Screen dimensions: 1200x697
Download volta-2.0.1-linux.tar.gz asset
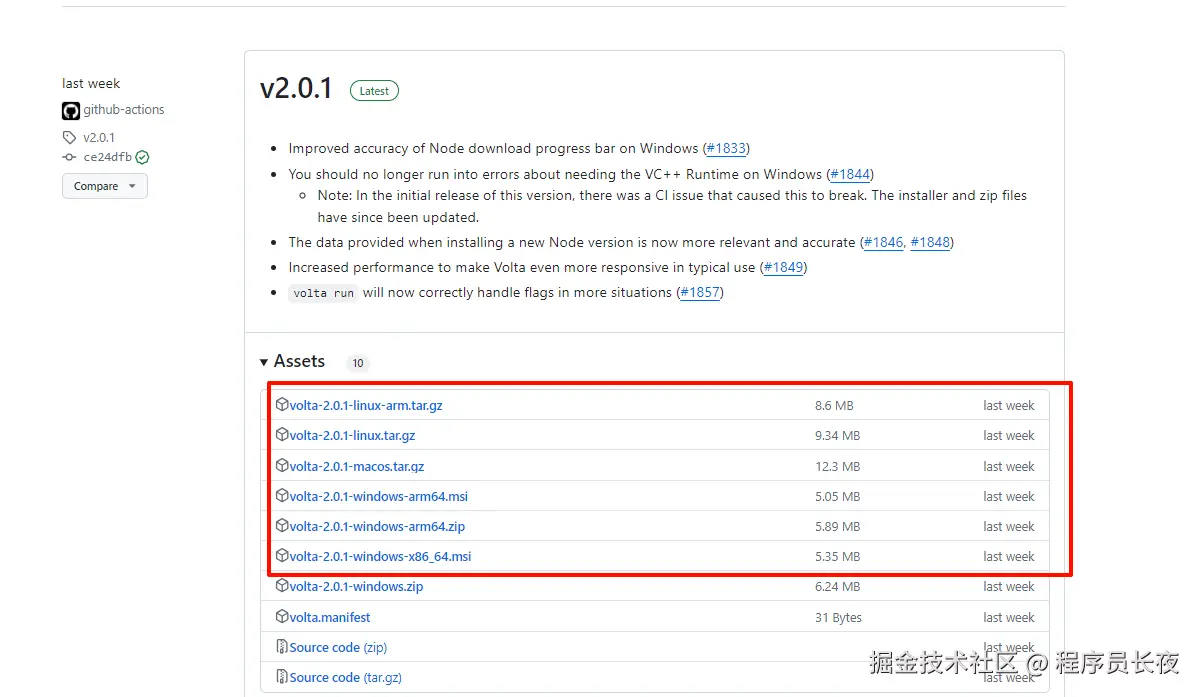coord(352,435)
